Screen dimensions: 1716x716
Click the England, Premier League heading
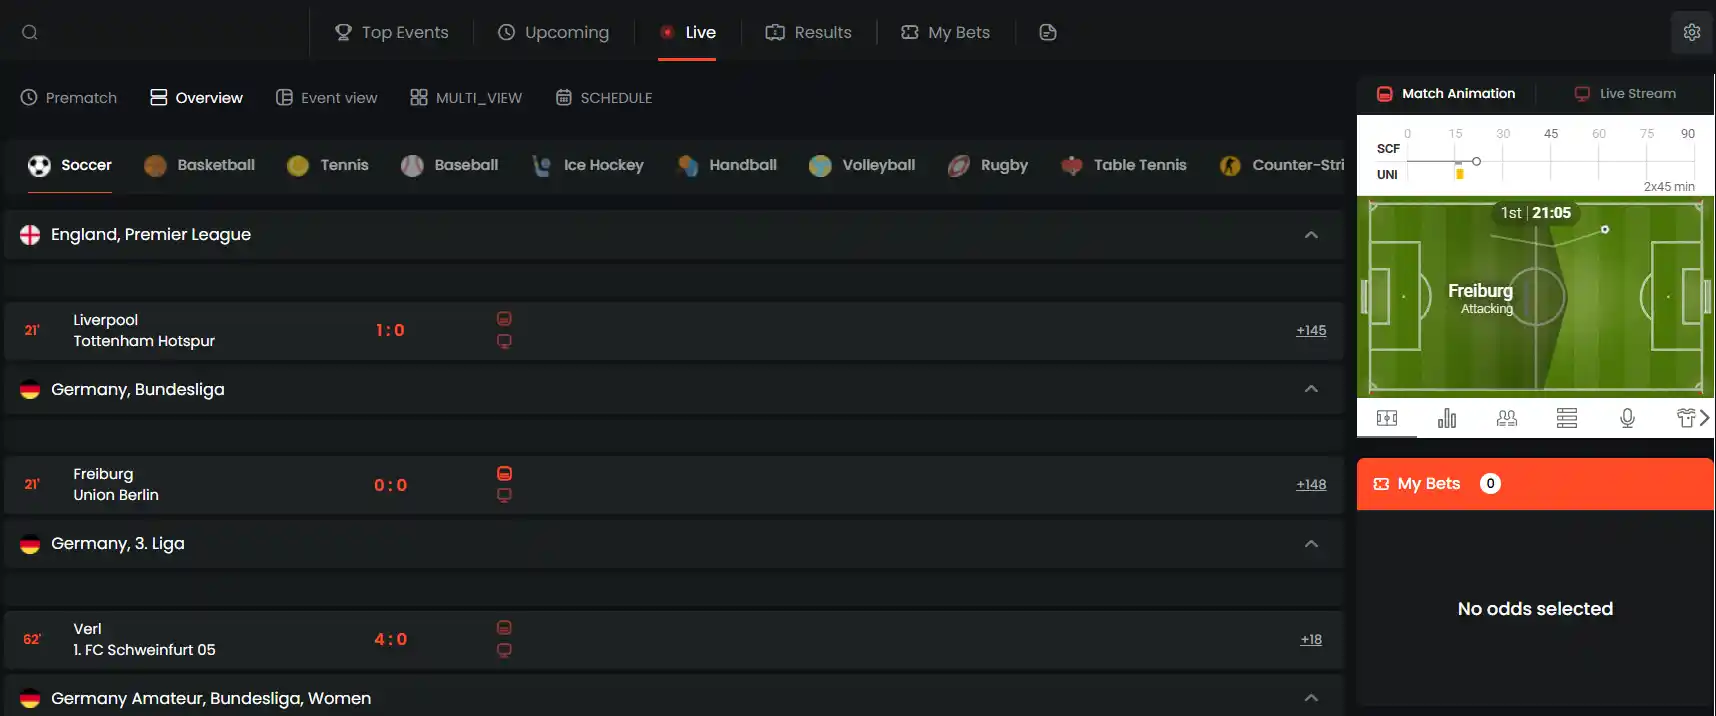151,235
